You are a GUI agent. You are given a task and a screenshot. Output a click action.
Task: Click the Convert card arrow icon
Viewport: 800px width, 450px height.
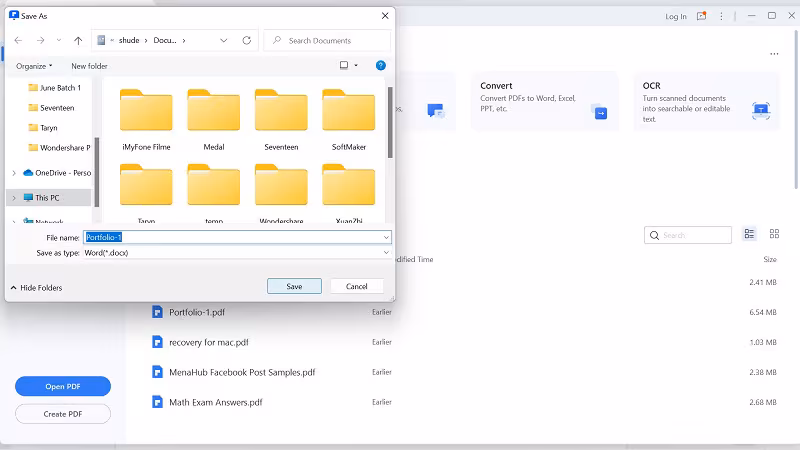click(x=599, y=112)
